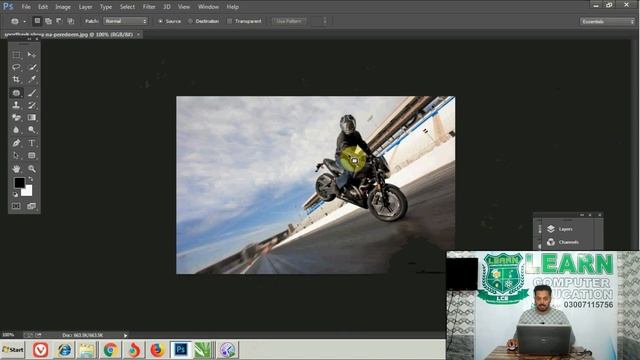Viewport: 640px width, 360px height.
Task: Click the Photoshop Ps logo icon
Action: click(x=8, y=7)
